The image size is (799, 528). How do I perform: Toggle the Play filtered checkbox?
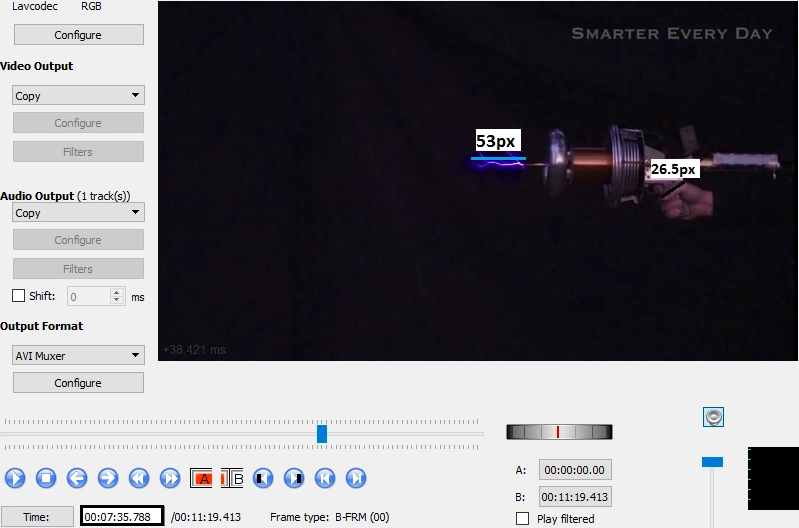[522, 518]
